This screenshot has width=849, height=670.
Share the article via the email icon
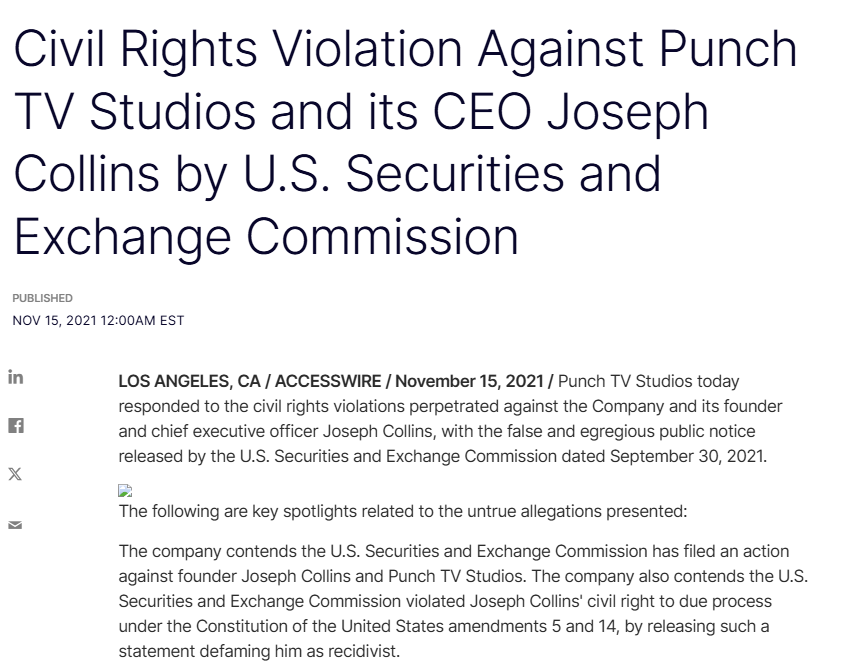click(15, 525)
